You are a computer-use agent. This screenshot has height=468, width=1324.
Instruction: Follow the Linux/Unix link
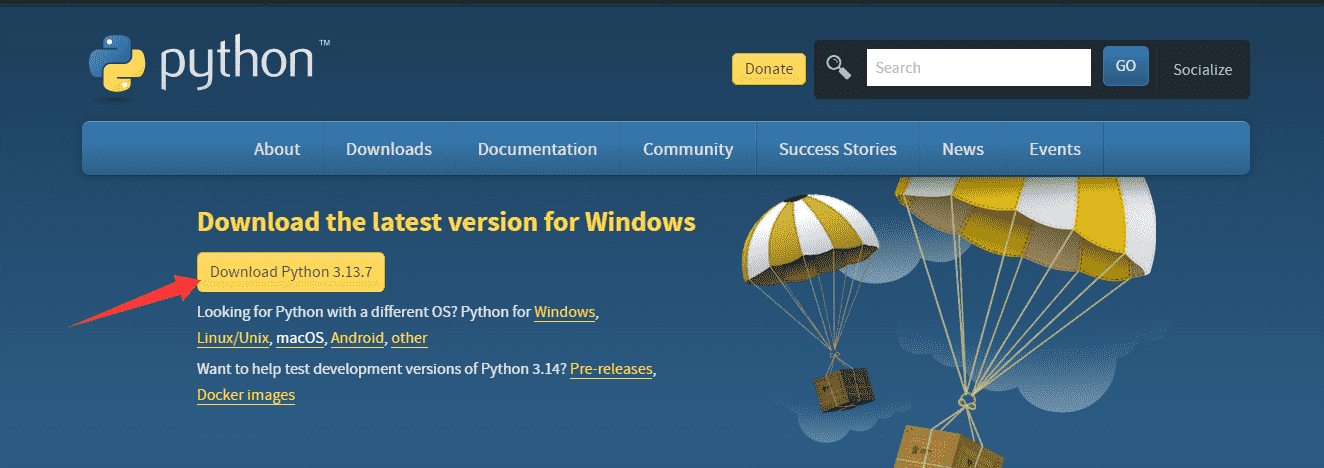coord(233,338)
